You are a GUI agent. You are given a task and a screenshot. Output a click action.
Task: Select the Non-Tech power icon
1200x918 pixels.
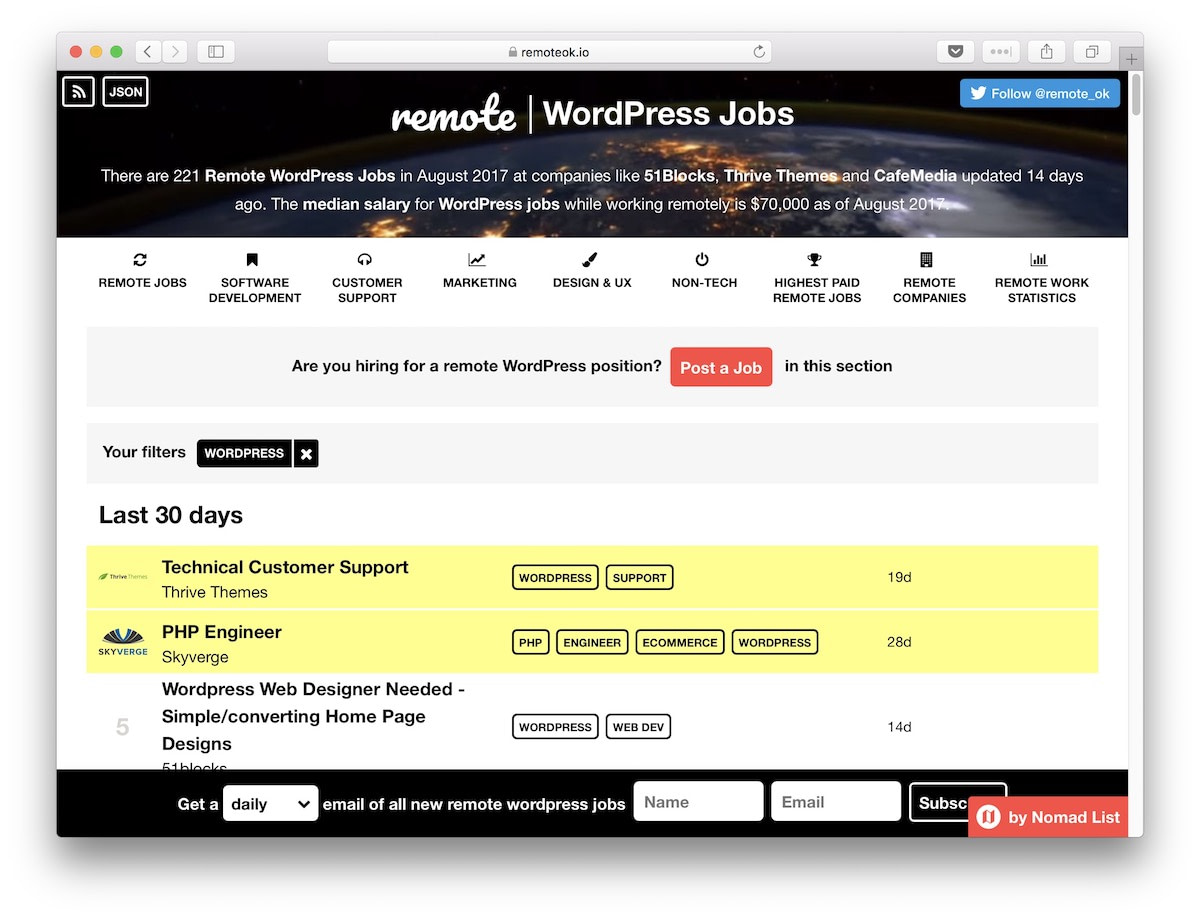point(704,259)
